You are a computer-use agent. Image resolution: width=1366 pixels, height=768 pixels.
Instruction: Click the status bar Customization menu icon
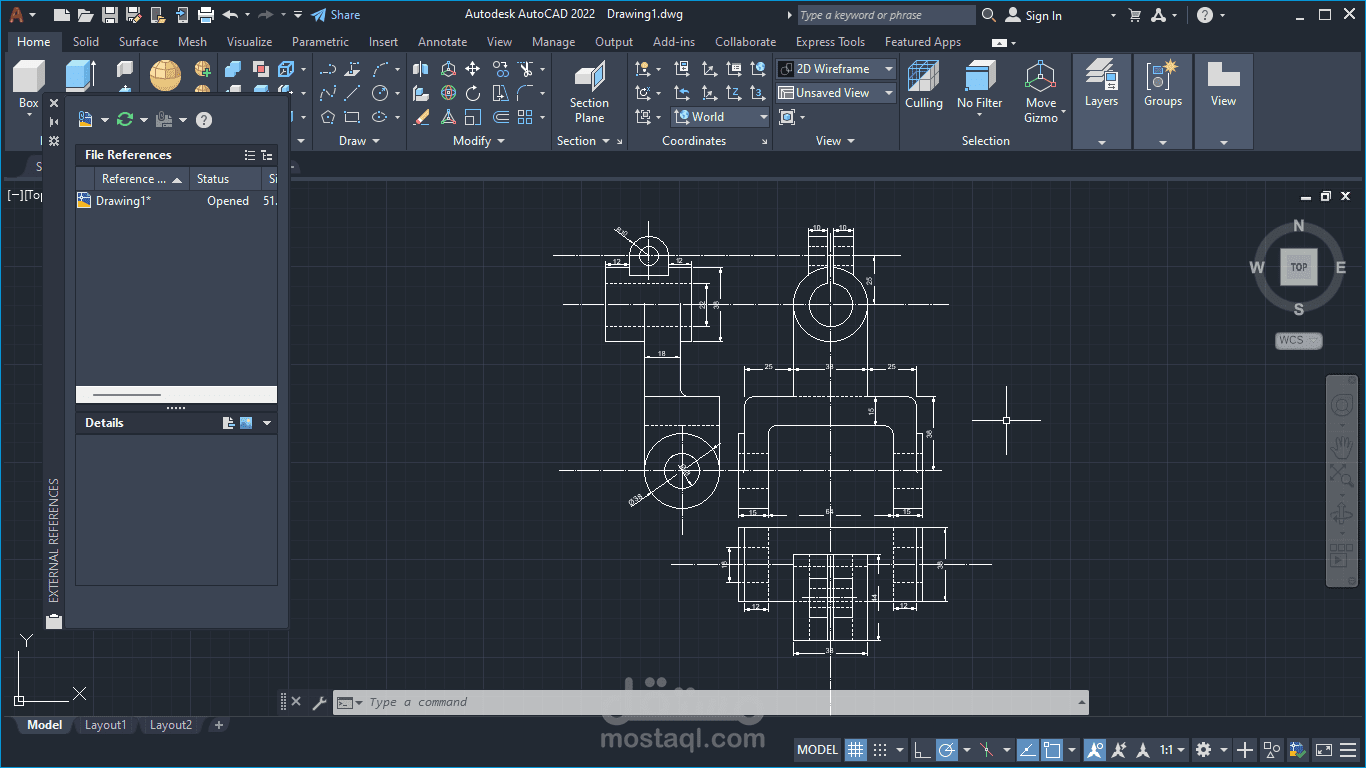pos(1348,750)
